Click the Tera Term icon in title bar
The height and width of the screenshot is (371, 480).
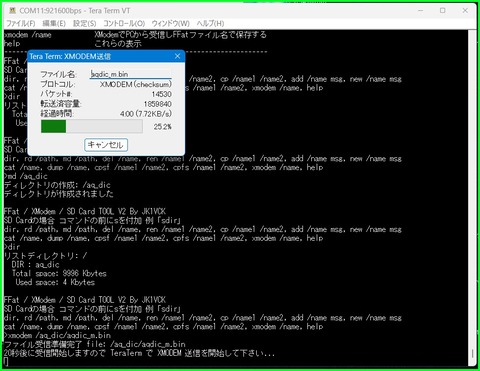12,10
